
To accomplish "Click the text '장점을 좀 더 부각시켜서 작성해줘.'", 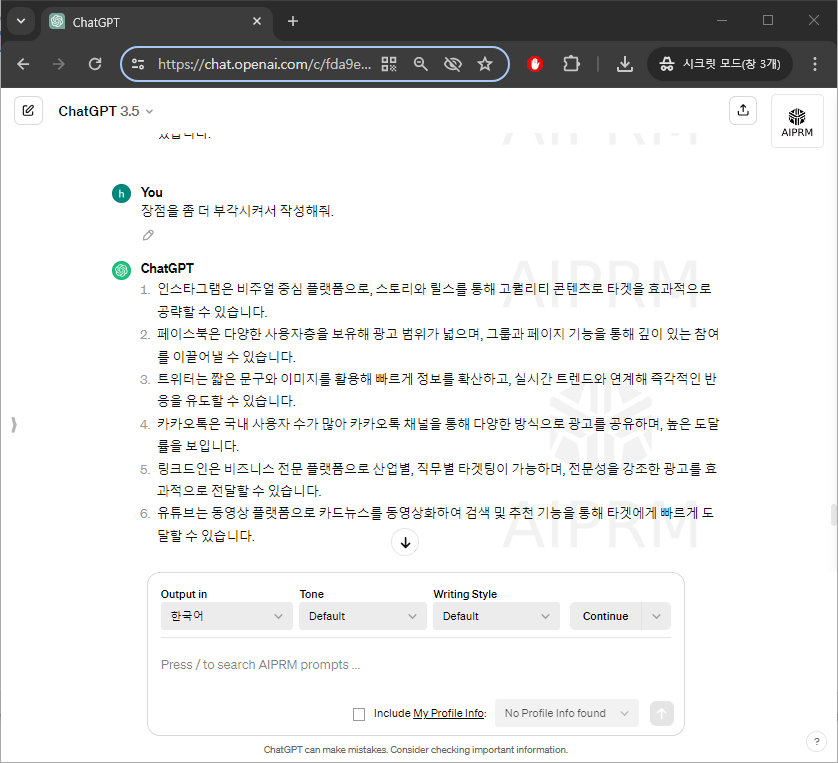I will [x=237, y=211].
